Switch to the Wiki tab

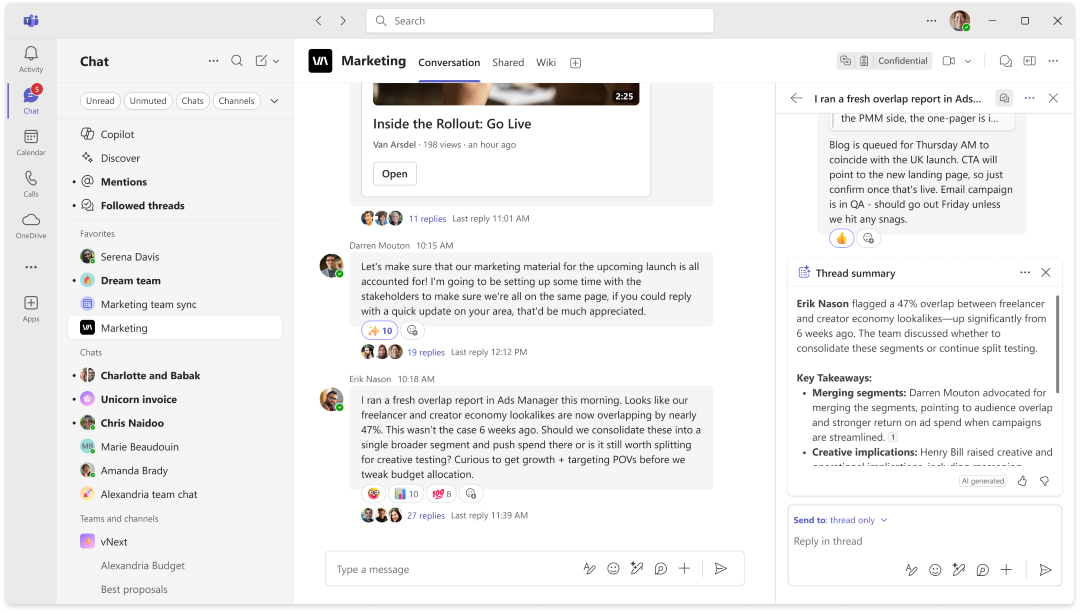click(x=546, y=62)
